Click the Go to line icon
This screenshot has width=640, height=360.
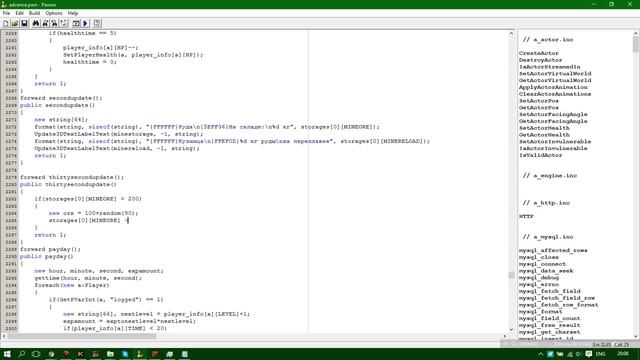(64, 23)
